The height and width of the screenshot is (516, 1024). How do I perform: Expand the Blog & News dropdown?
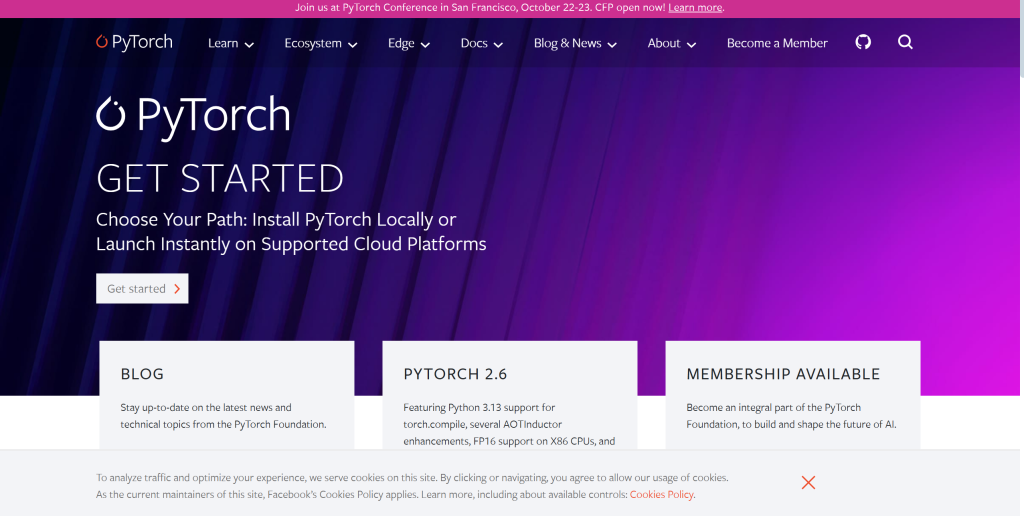[575, 43]
